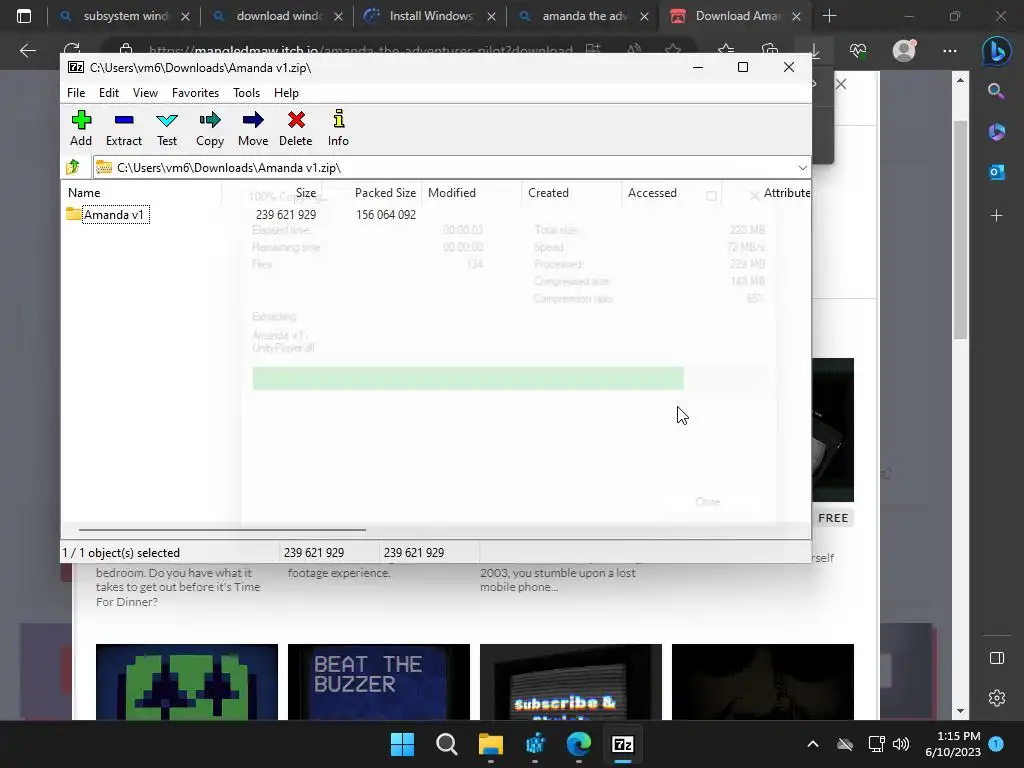
Task: Open the 7-Zip File menu
Action: [x=76, y=93]
